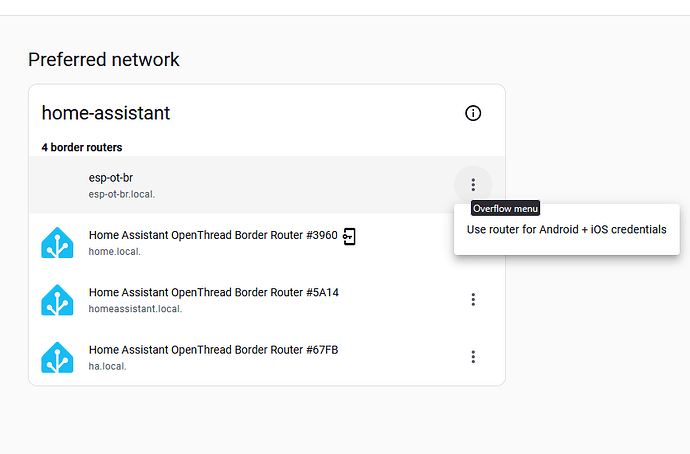Select Use router for Android + iOS credentials
This screenshot has width=690, height=454.
tap(566, 229)
